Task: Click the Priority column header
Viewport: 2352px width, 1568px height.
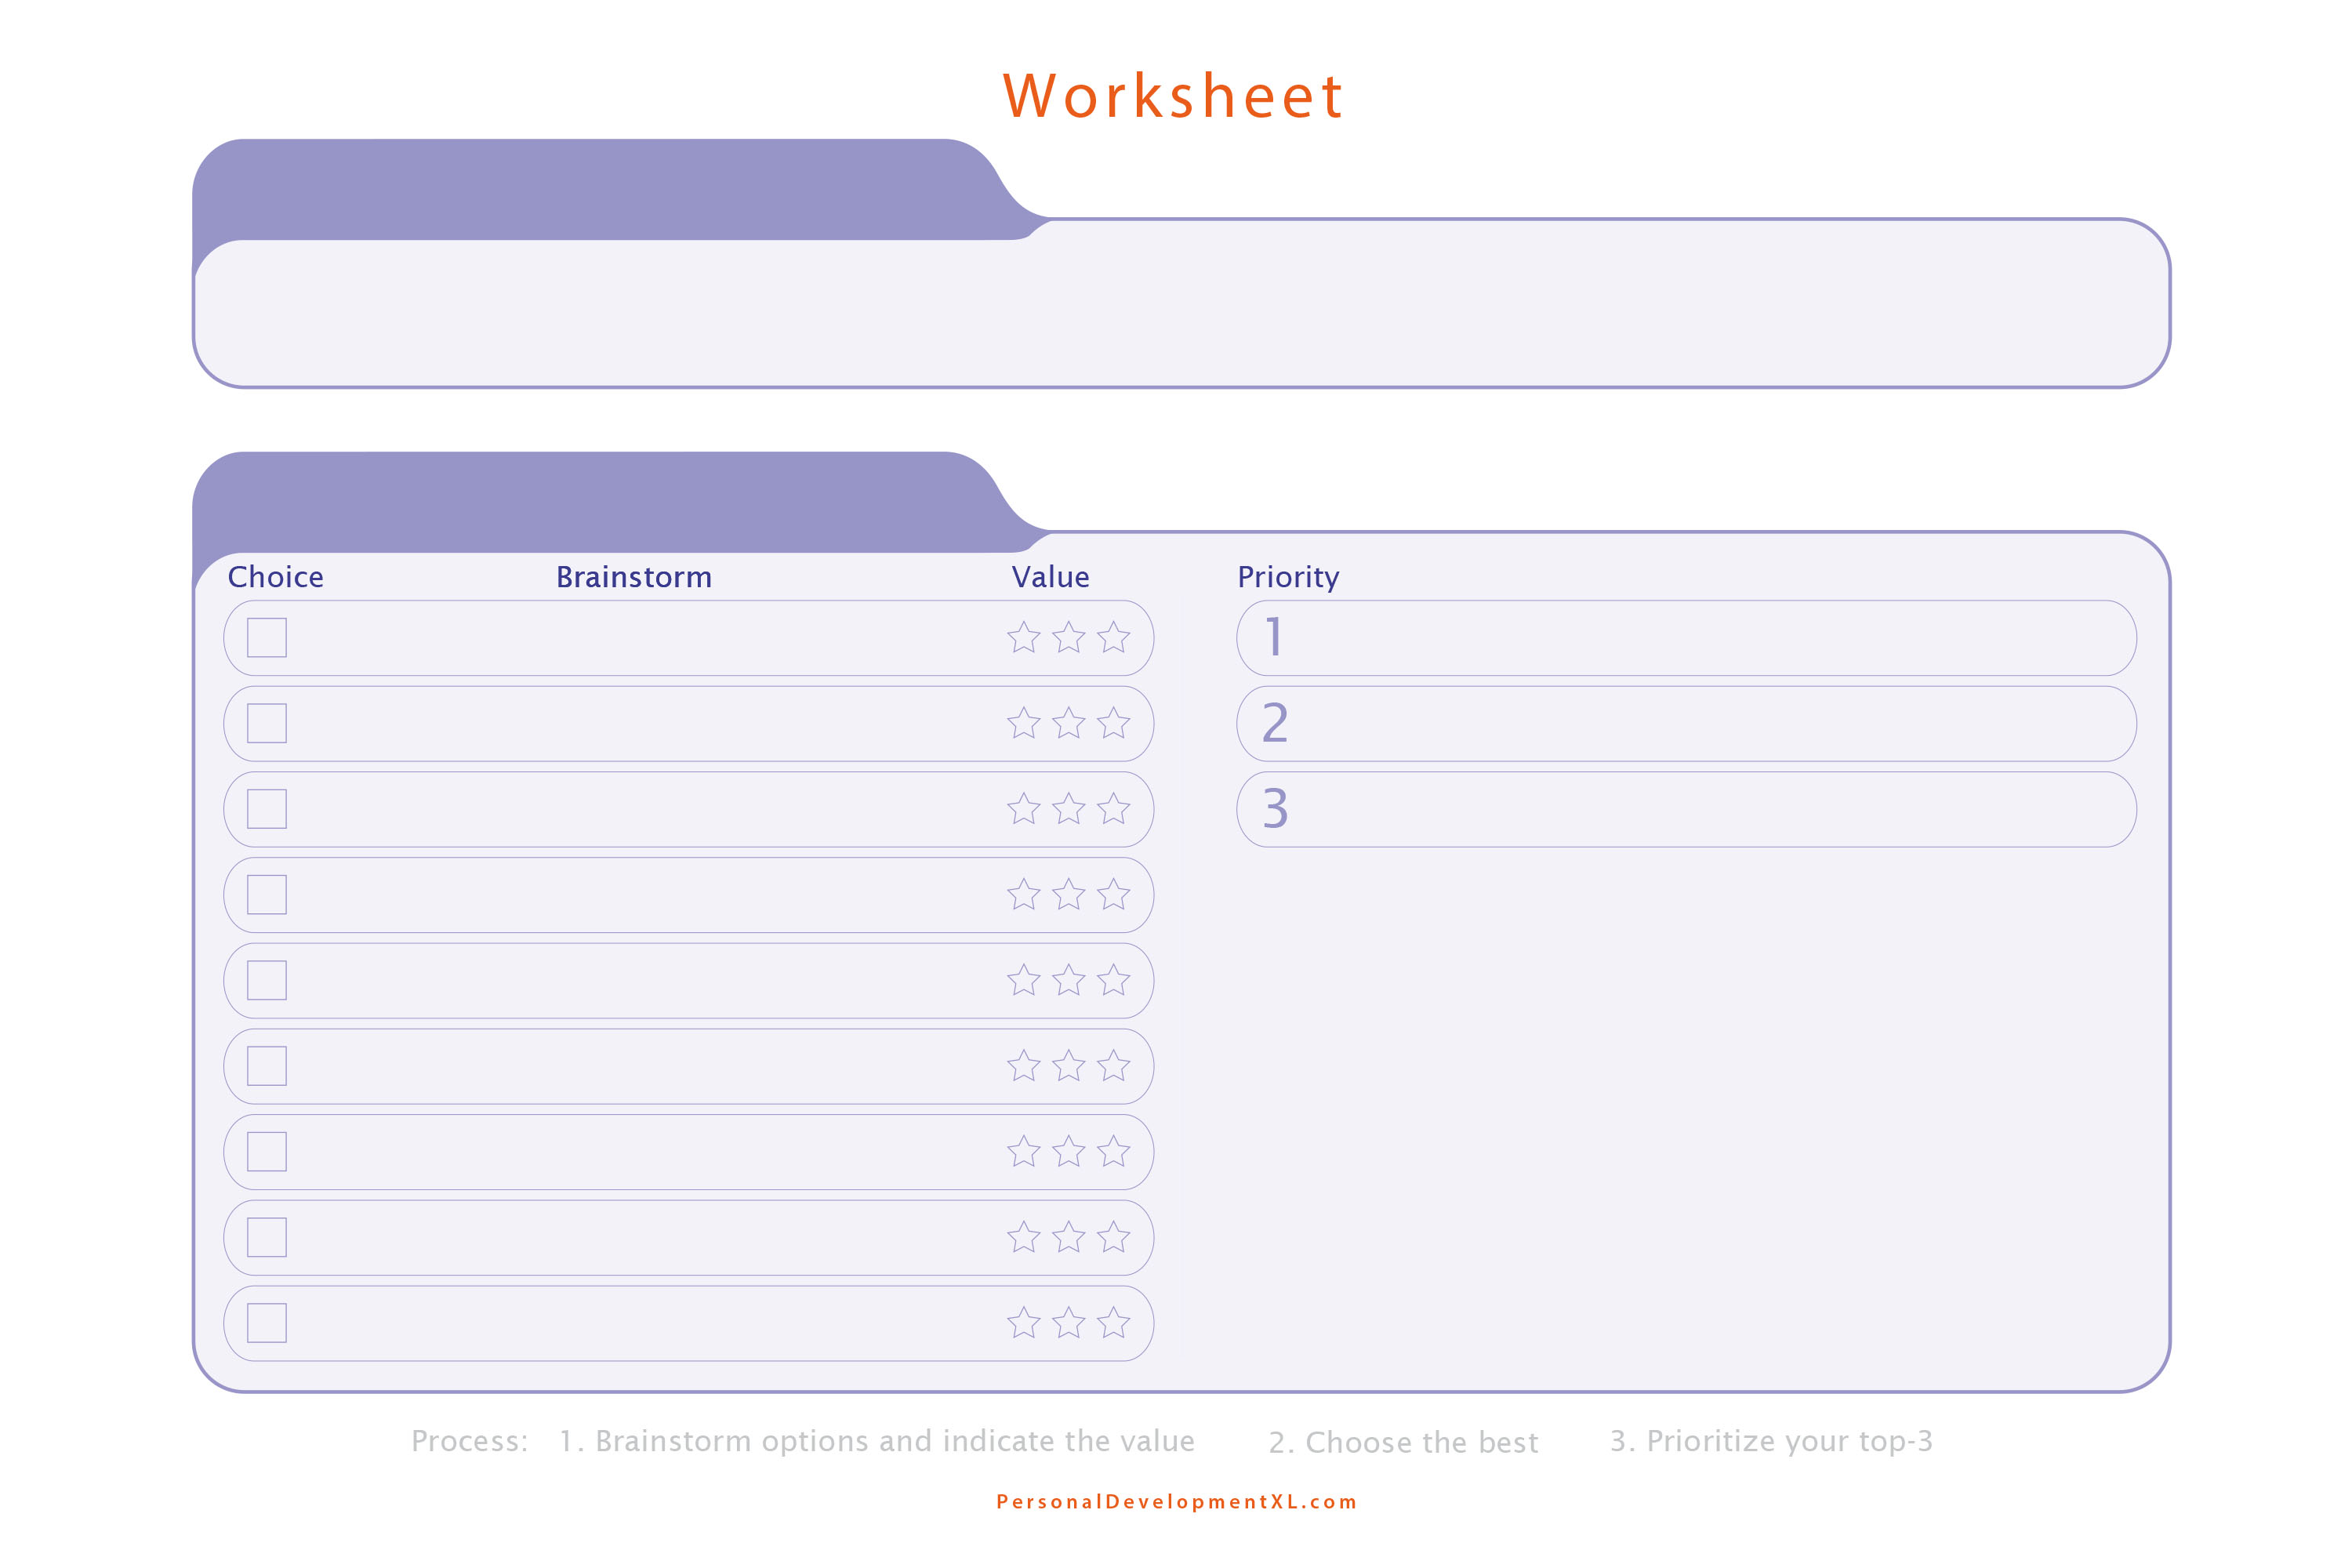Action: (x=1288, y=578)
